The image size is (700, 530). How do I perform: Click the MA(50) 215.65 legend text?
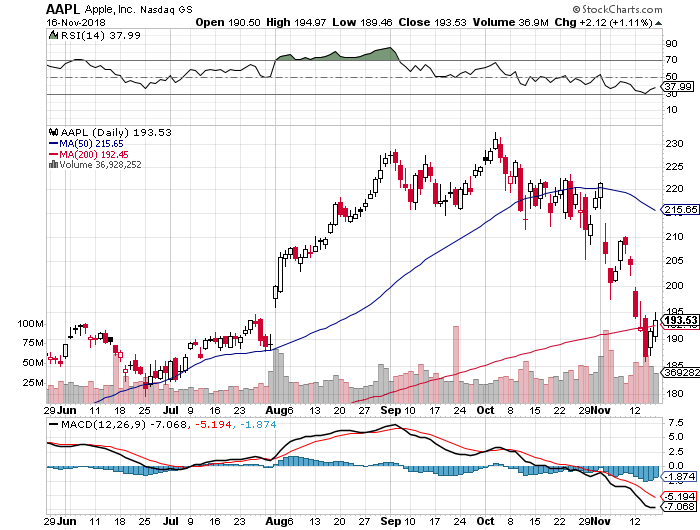(x=92, y=144)
